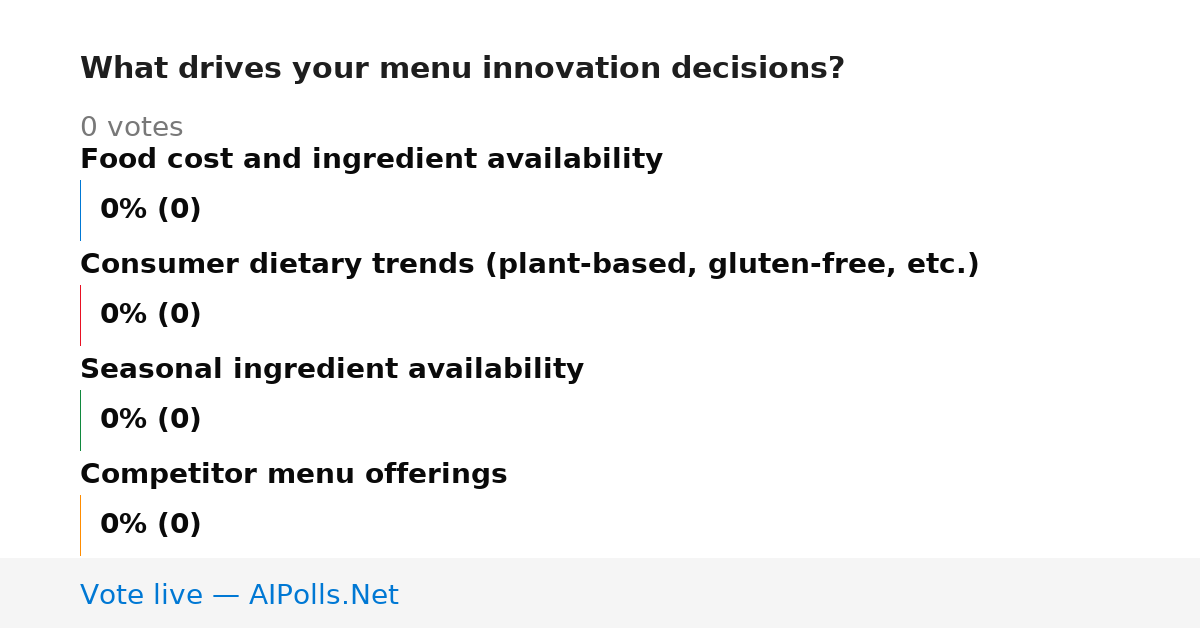1200x628 pixels.
Task: Click the orange bar under Competitor menu offerings
Action: click(80, 525)
